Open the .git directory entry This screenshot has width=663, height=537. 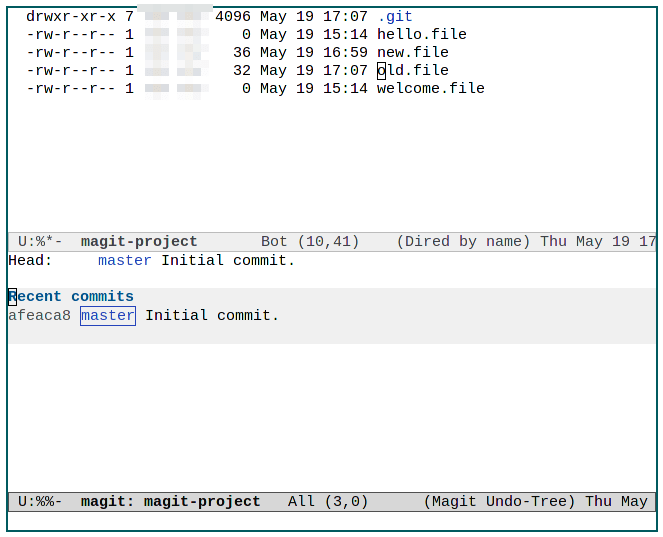click(x=395, y=16)
